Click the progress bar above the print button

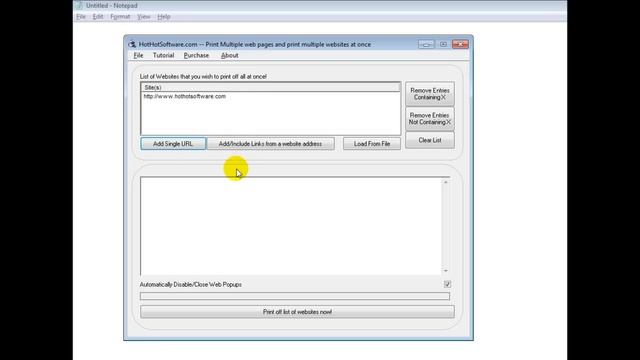pos(295,296)
